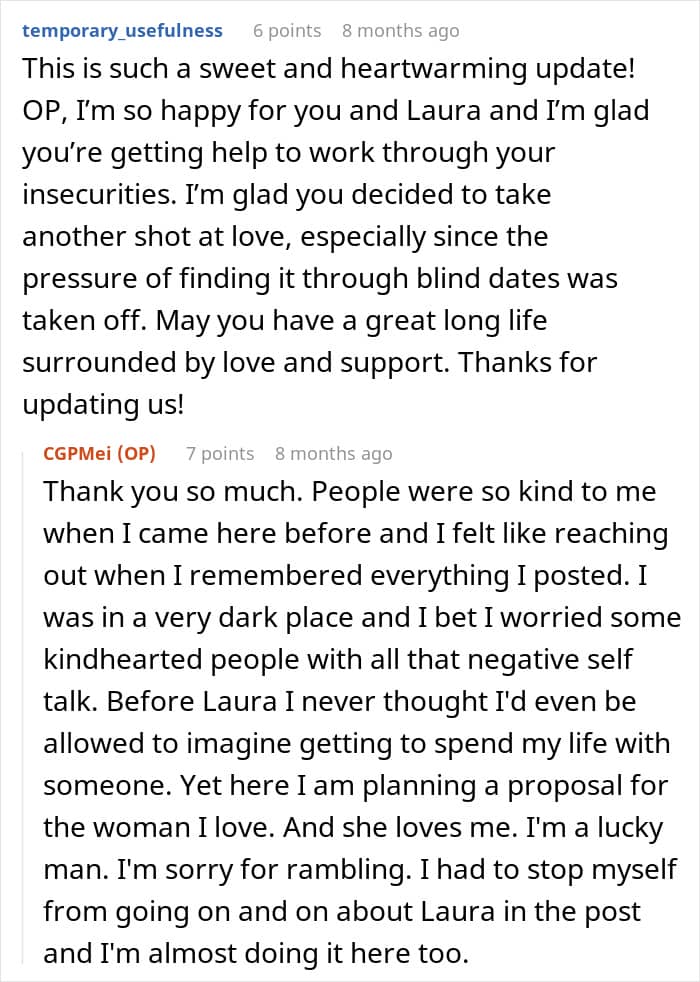The height and width of the screenshot is (982, 700).
Task: Click the word "kindhearted" in reply
Action: (x=128, y=659)
